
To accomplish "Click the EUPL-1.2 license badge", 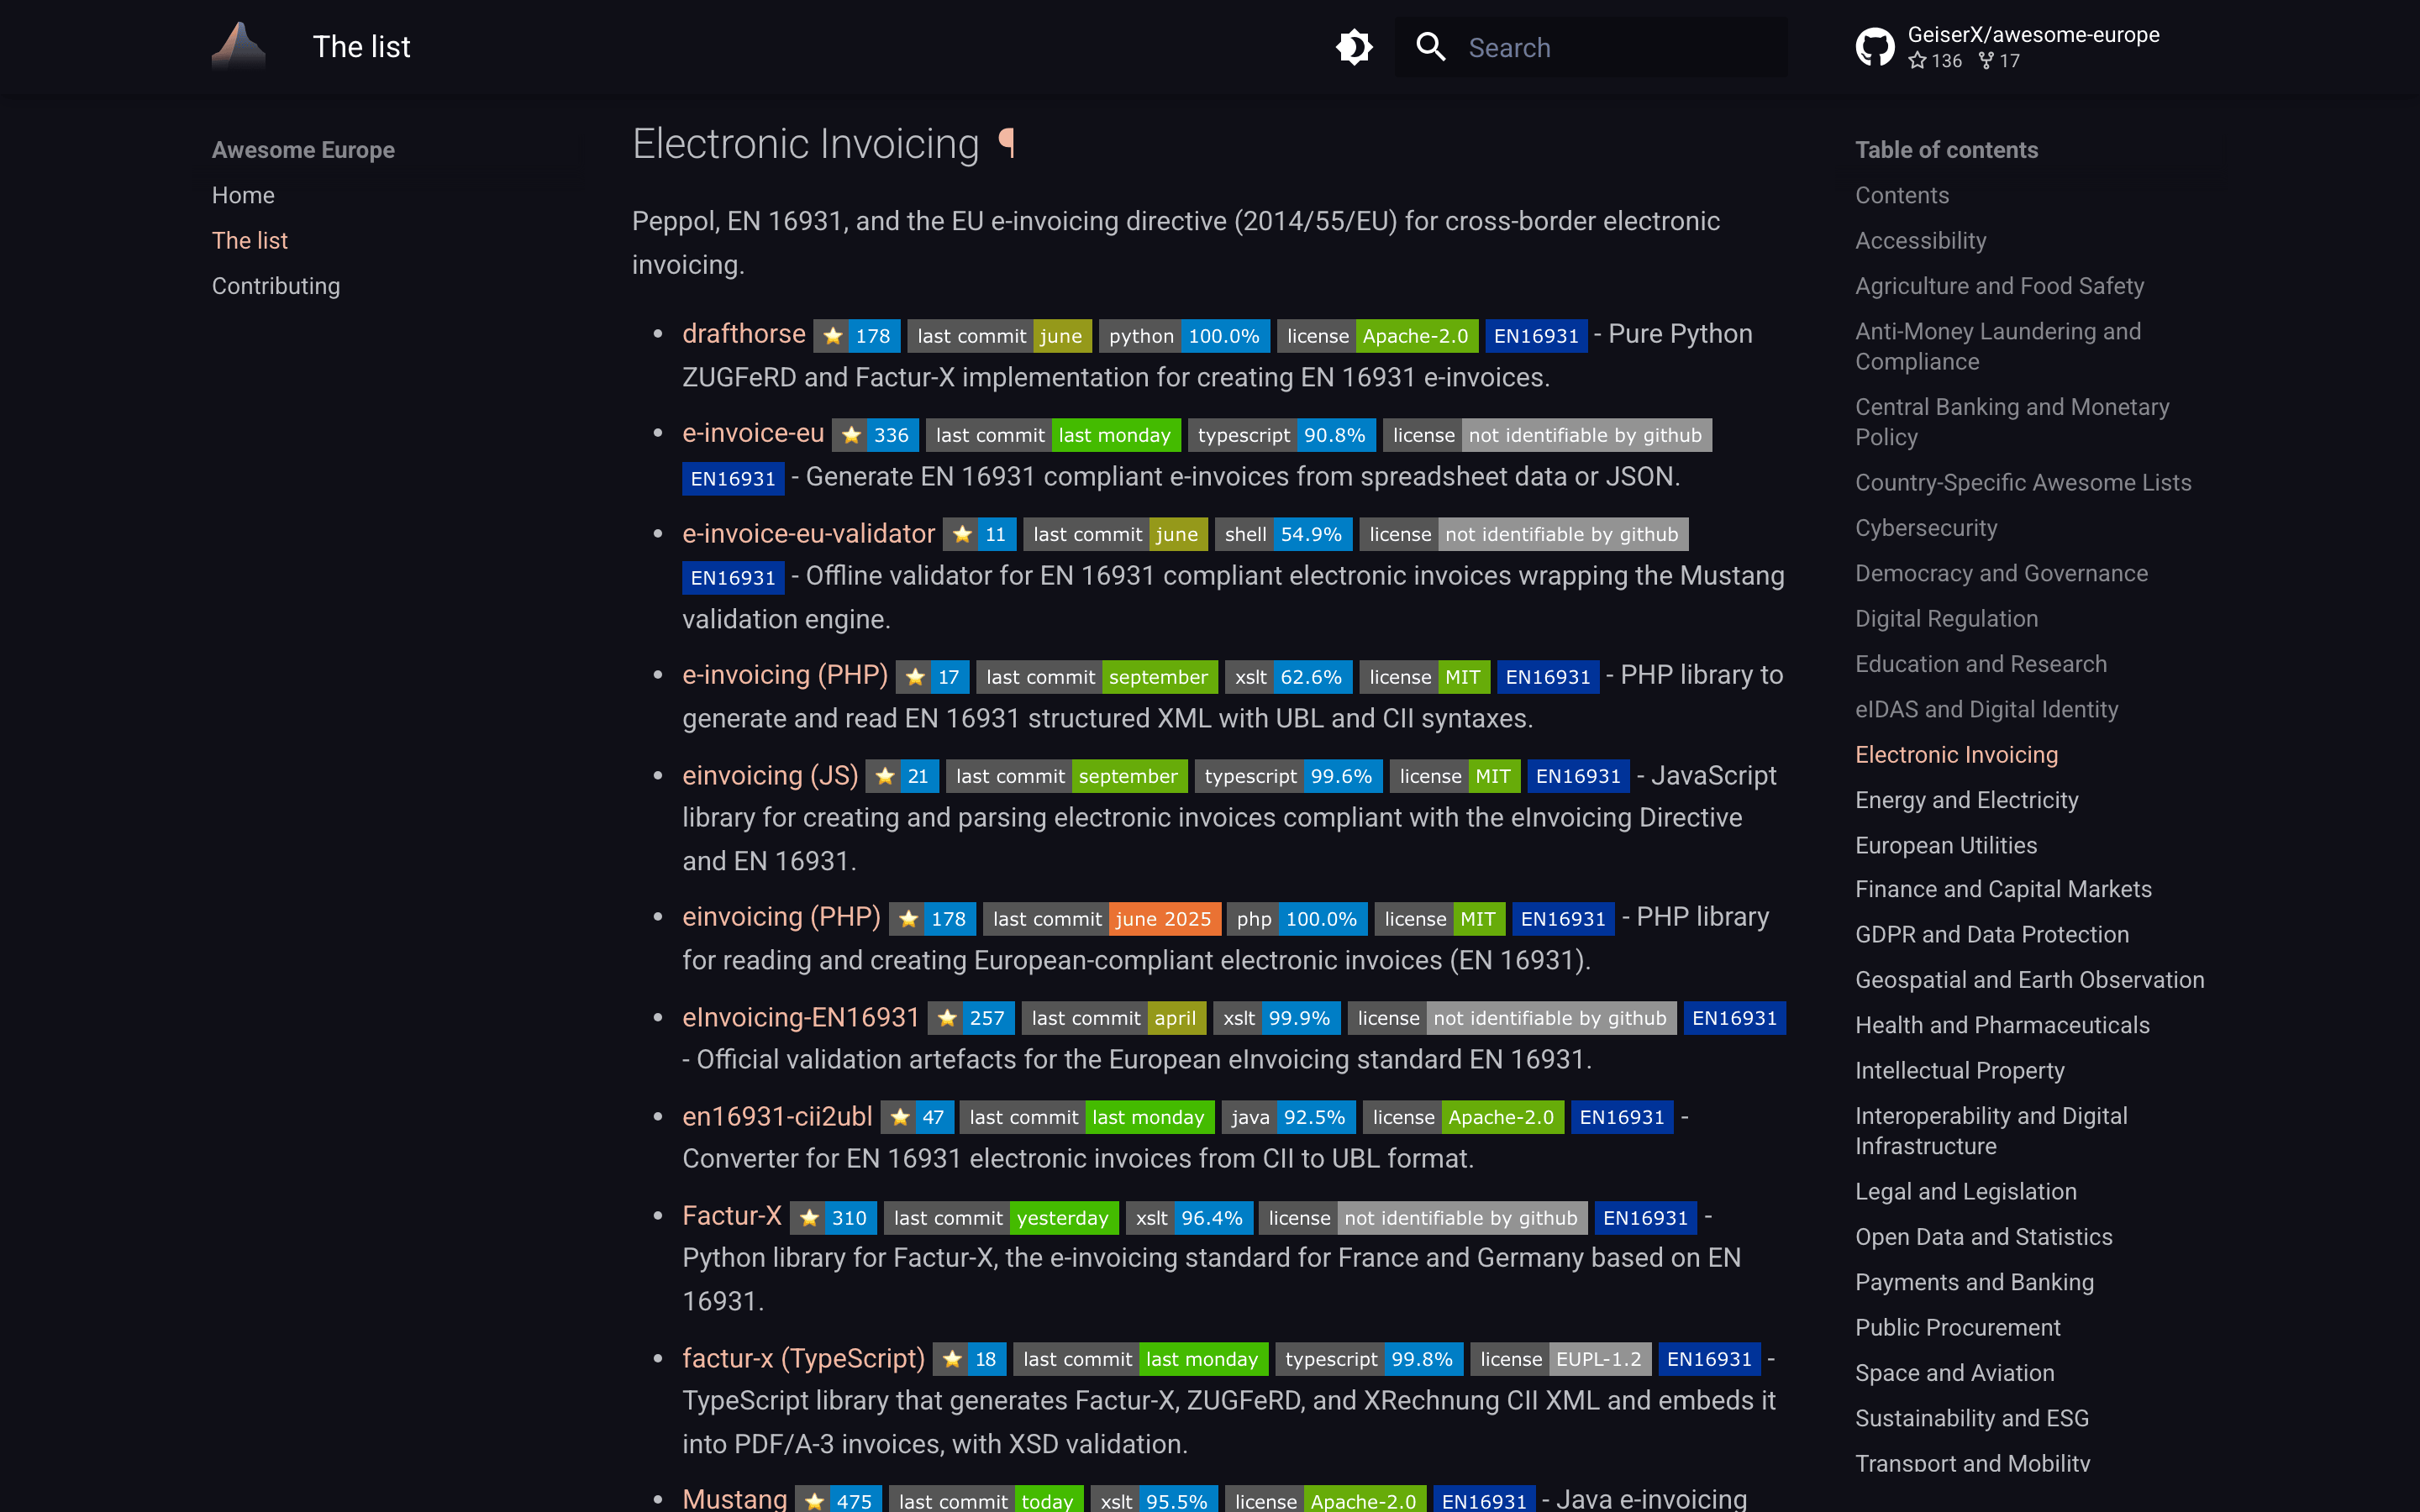I will point(1561,1359).
